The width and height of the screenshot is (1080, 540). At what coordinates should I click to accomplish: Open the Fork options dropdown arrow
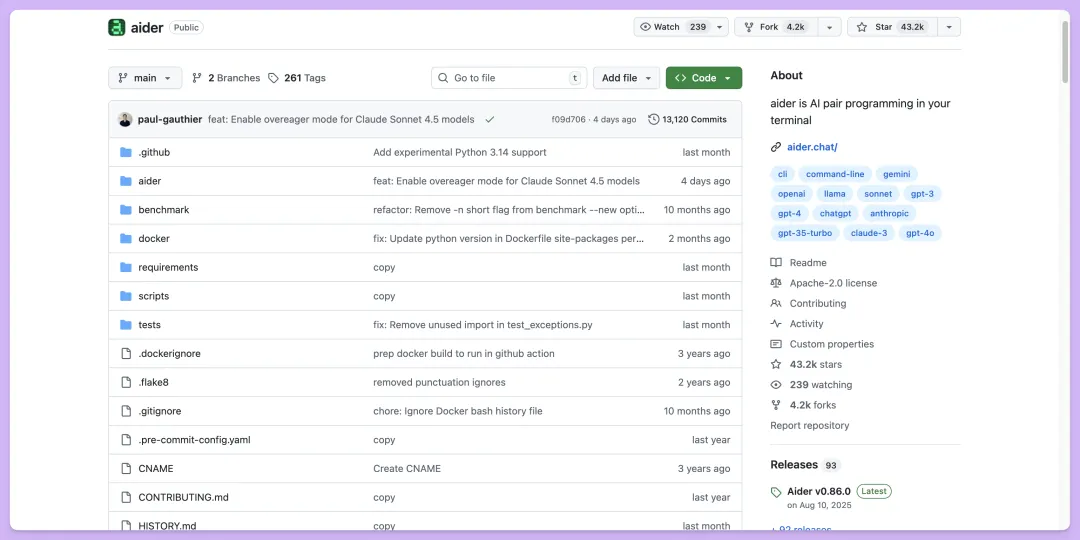pyautogui.click(x=829, y=27)
